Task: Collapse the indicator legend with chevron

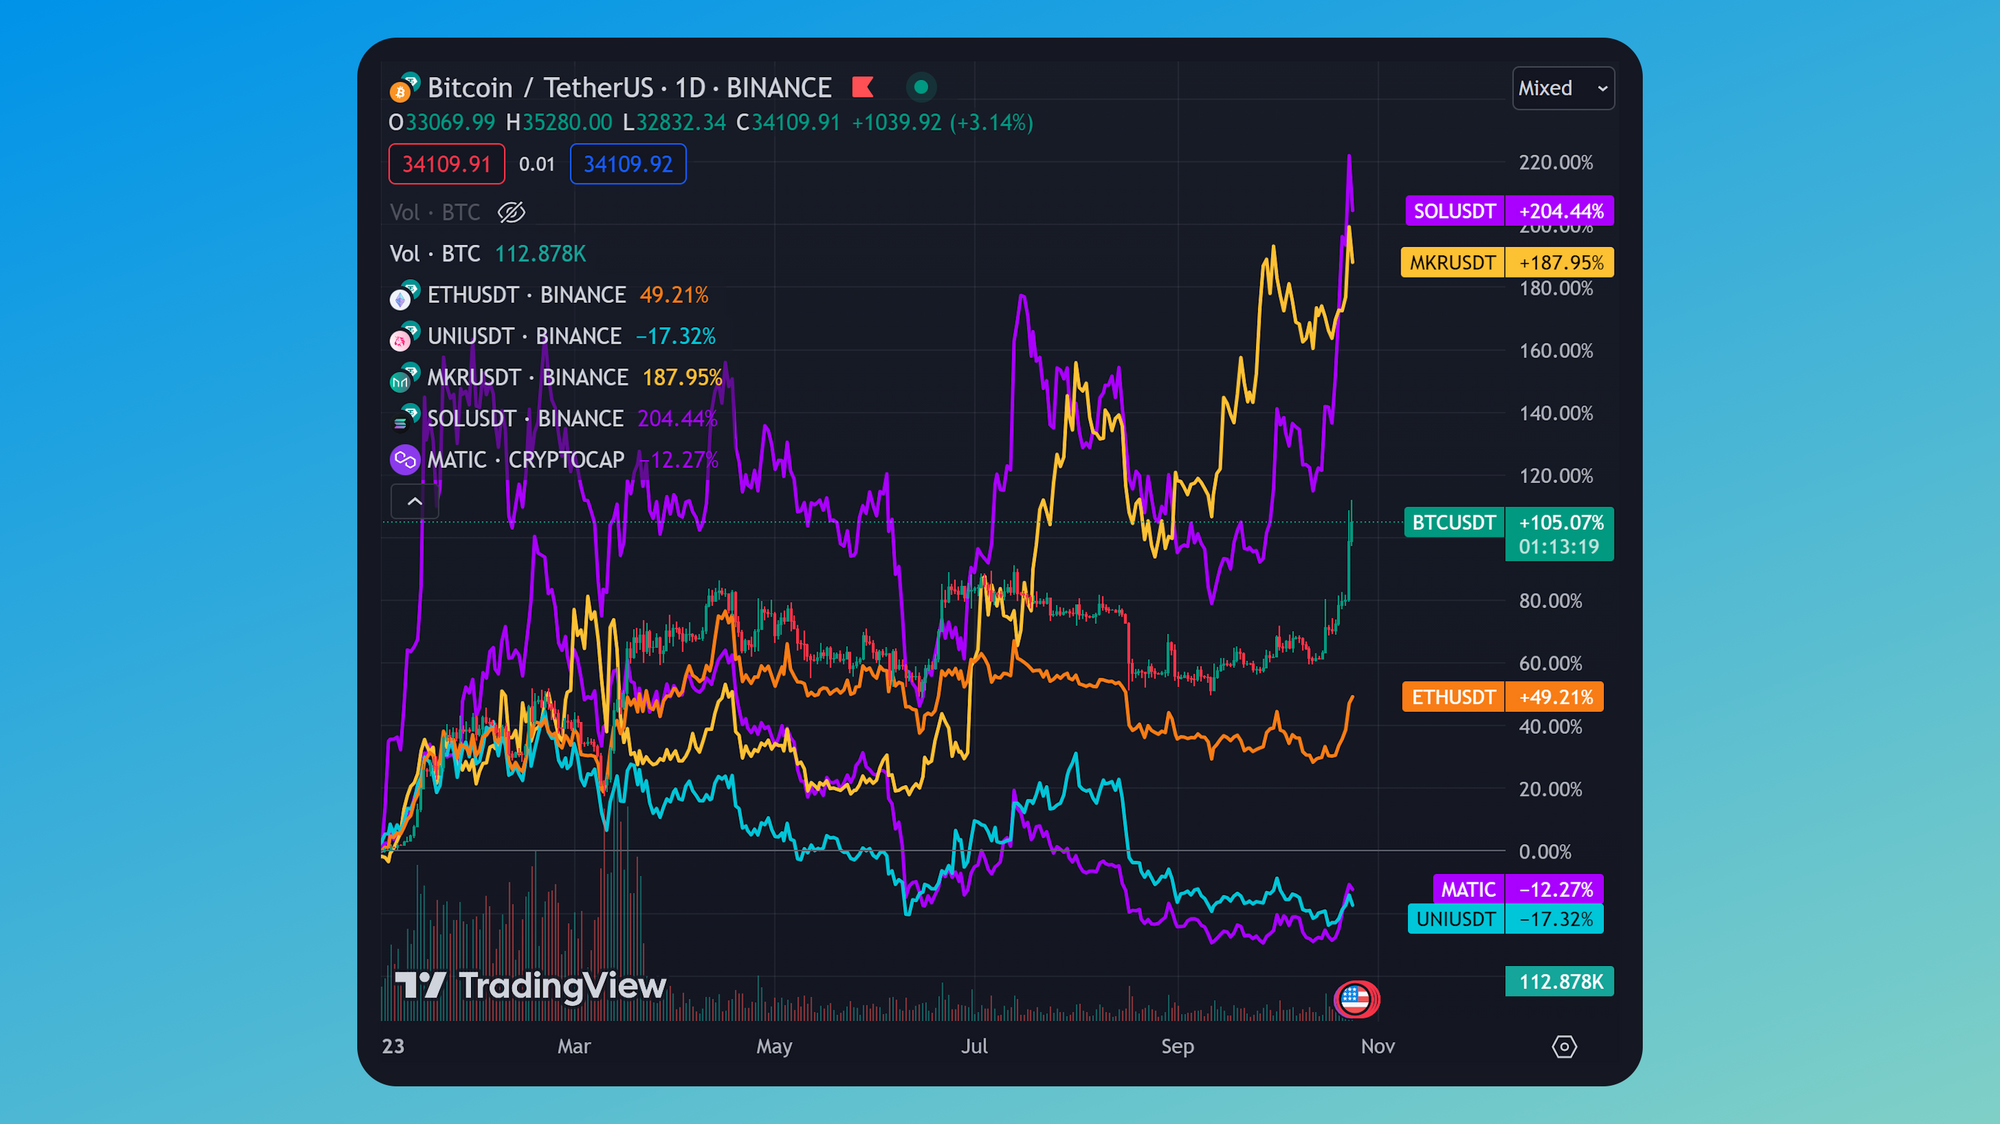Action: pos(414,501)
